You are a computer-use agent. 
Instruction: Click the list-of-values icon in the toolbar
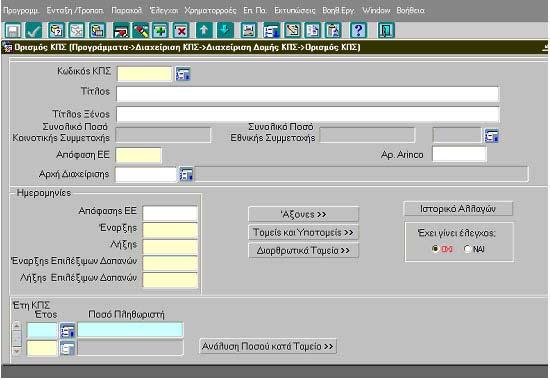271,31
